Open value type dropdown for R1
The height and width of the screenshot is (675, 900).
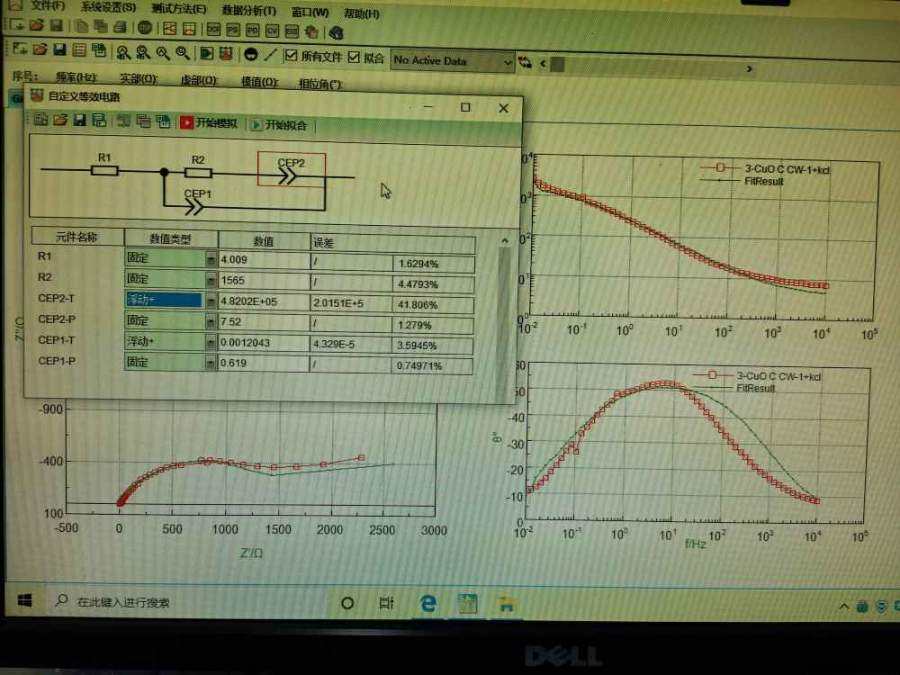click(x=210, y=259)
